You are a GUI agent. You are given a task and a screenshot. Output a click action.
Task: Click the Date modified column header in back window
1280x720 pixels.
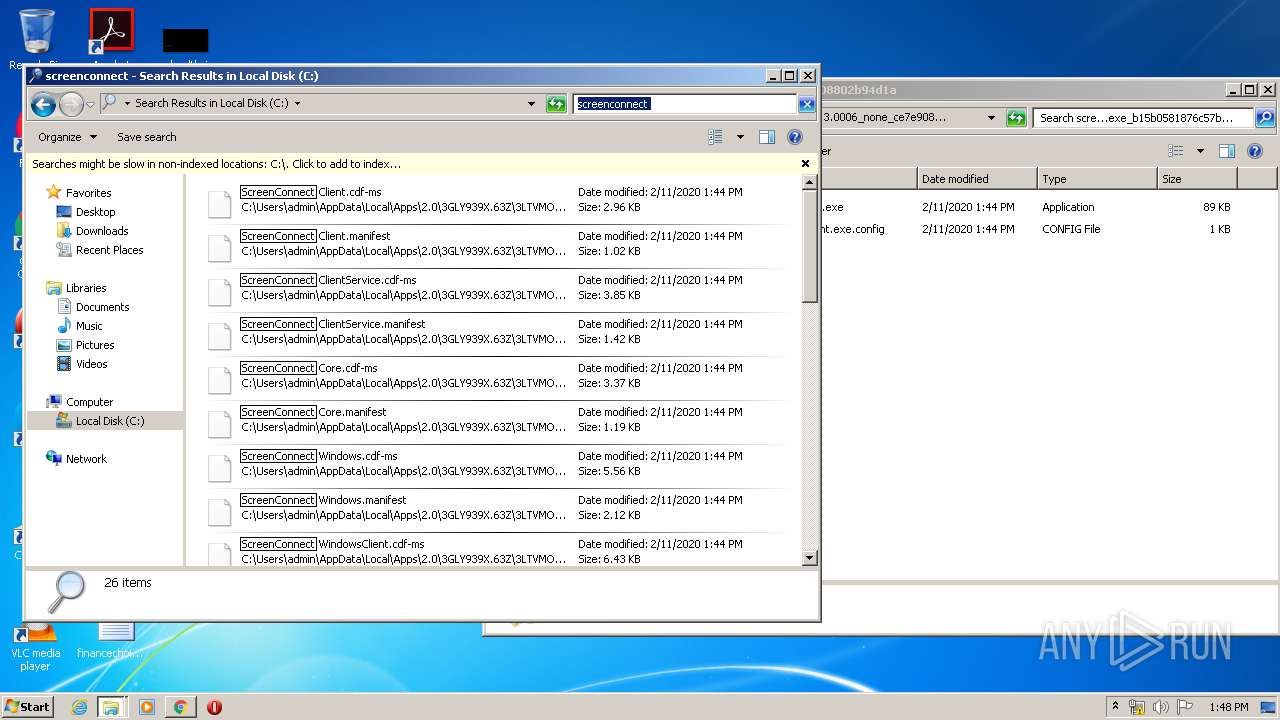[x=977, y=179]
